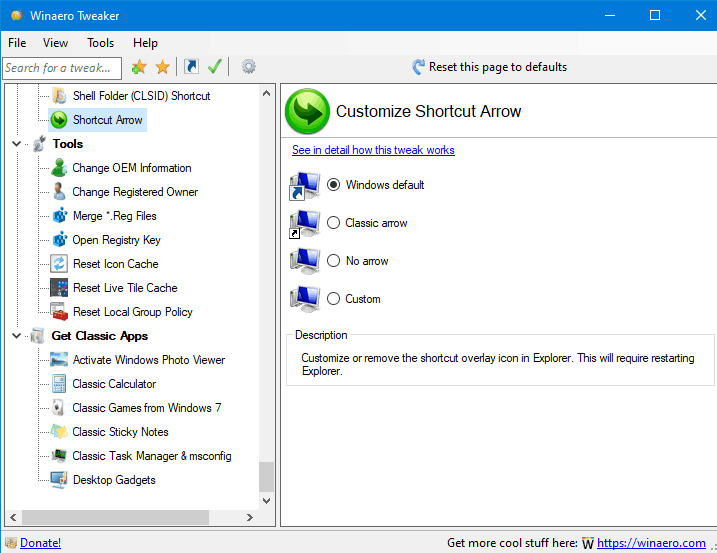Click Change Registered Owner person icon
The width and height of the screenshot is (717, 553).
(x=59, y=192)
